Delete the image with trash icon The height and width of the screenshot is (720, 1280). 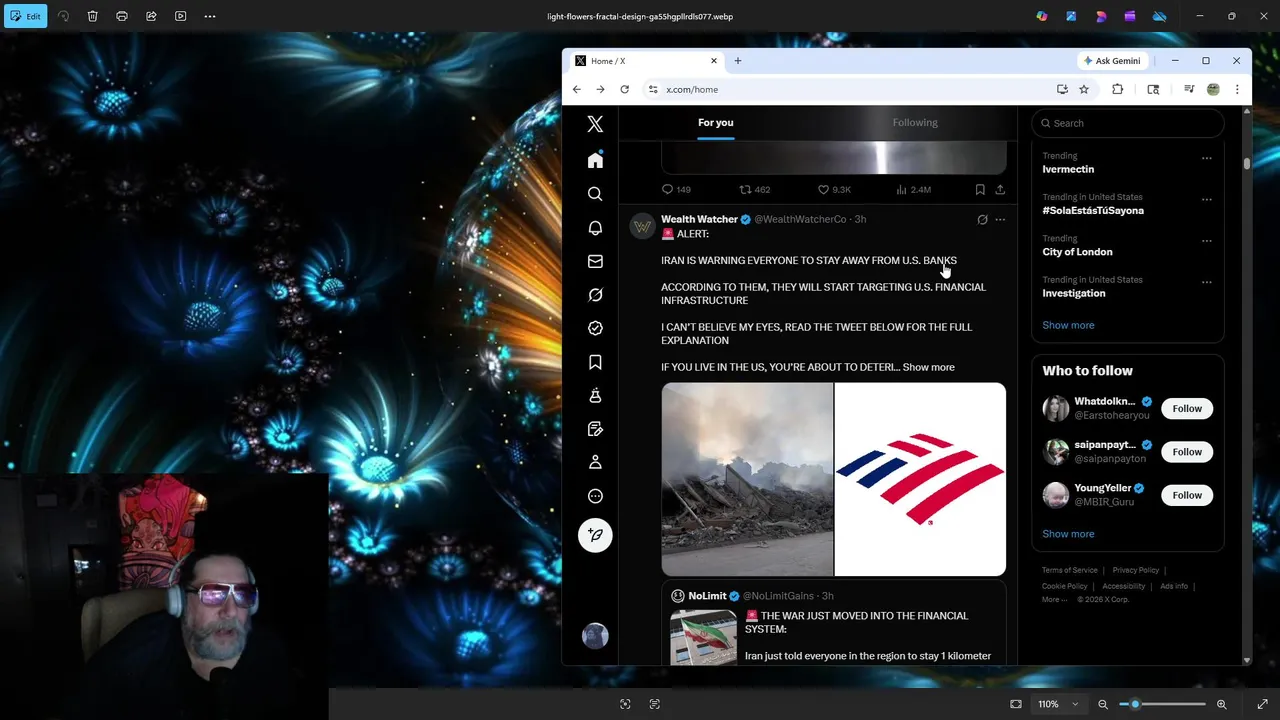coord(92,16)
